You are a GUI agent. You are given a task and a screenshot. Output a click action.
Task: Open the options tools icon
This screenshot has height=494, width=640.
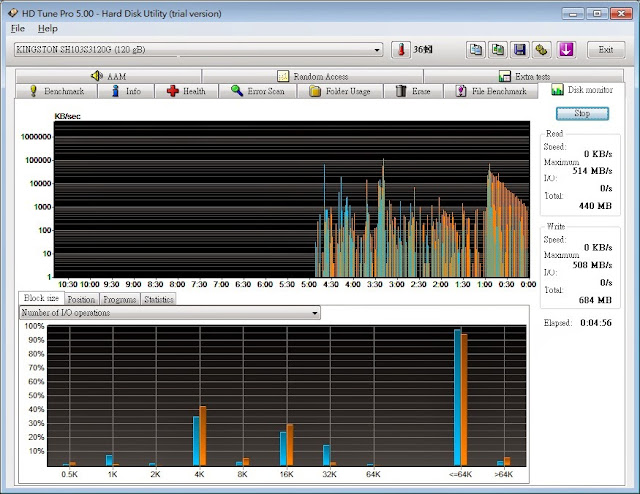click(x=541, y=50)
